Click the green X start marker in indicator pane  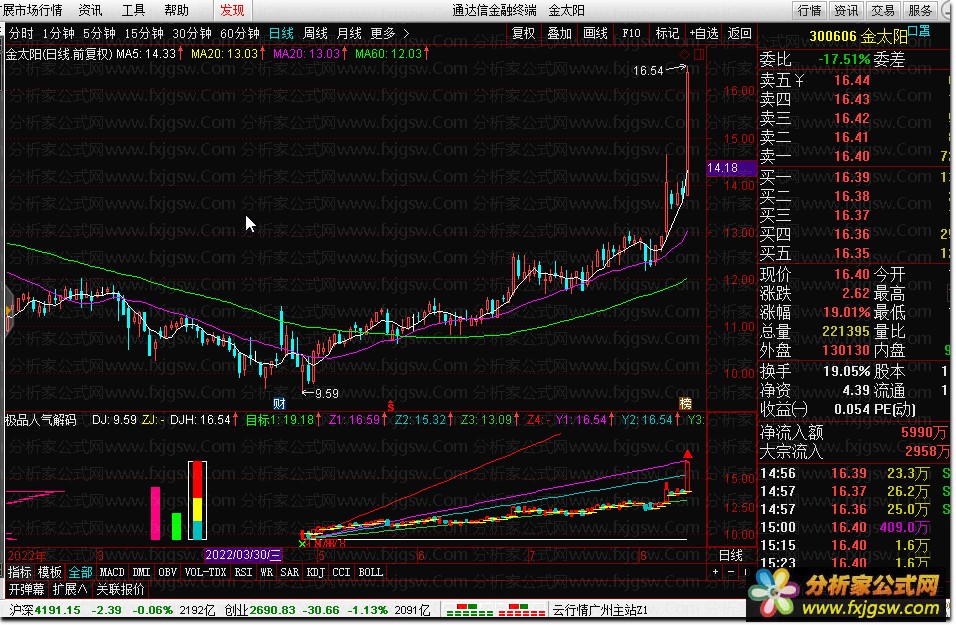302,543
